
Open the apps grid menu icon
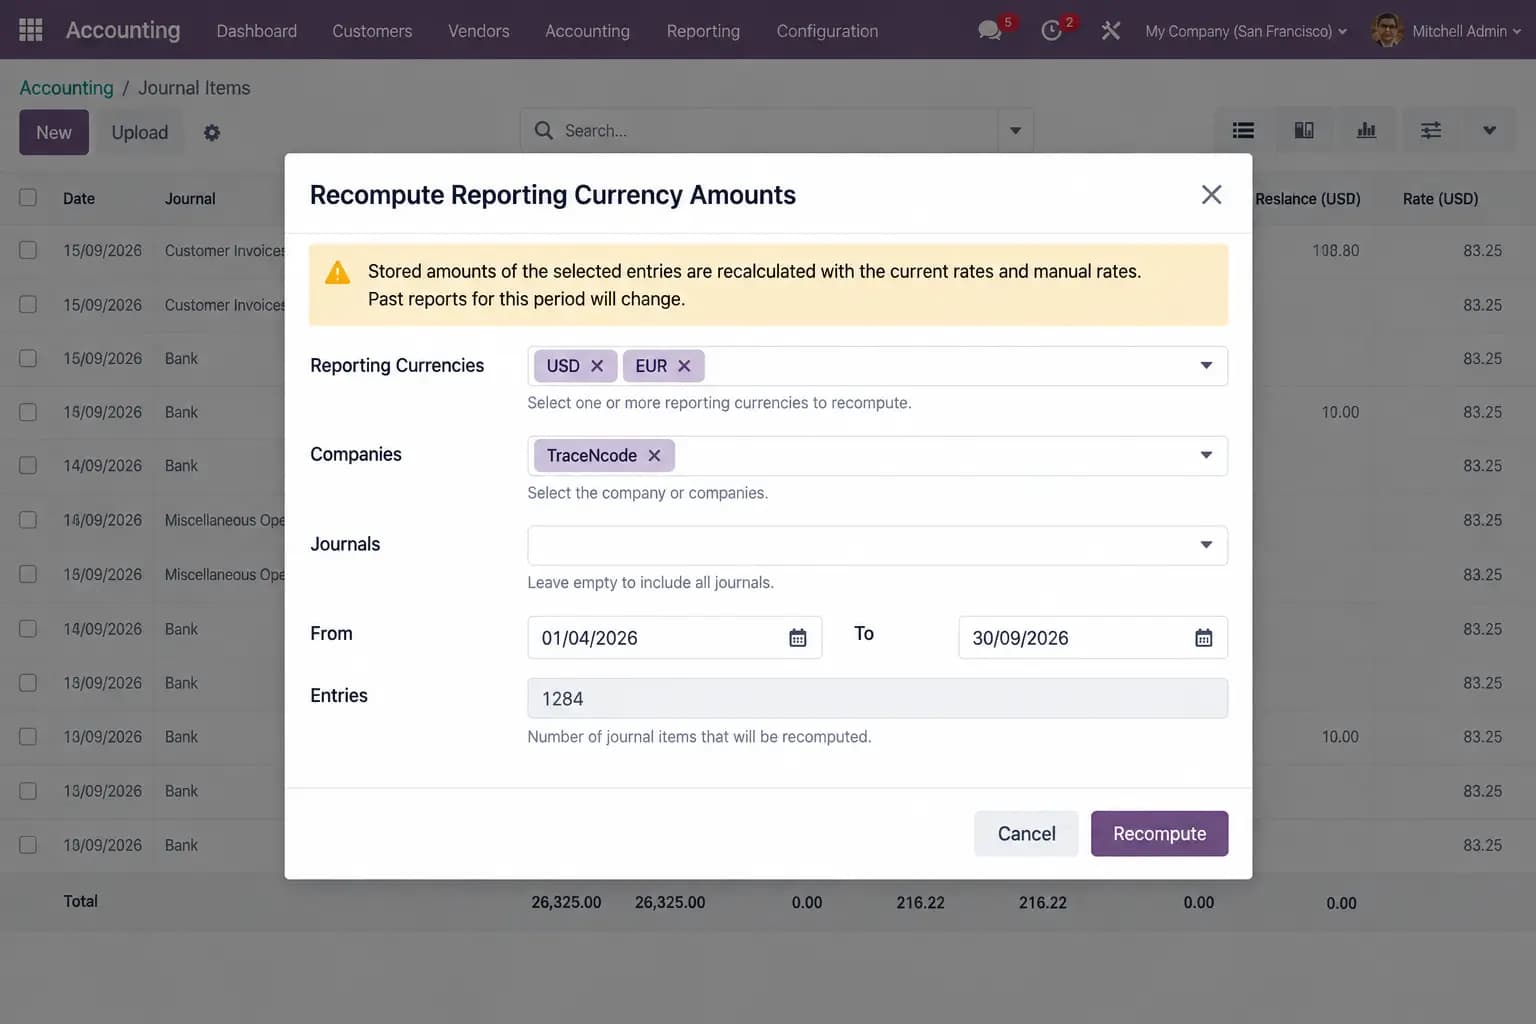[31, 30]
